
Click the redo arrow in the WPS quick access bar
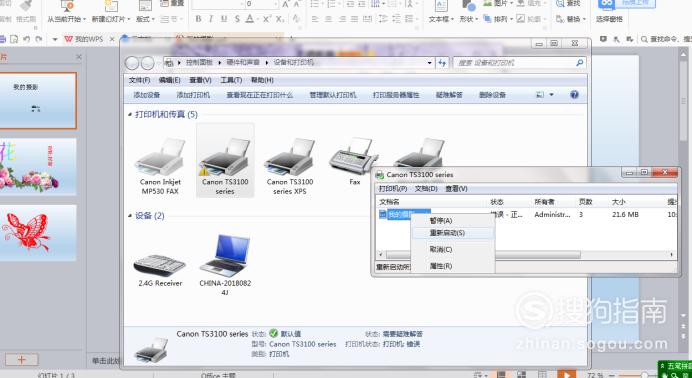(39, 39)
